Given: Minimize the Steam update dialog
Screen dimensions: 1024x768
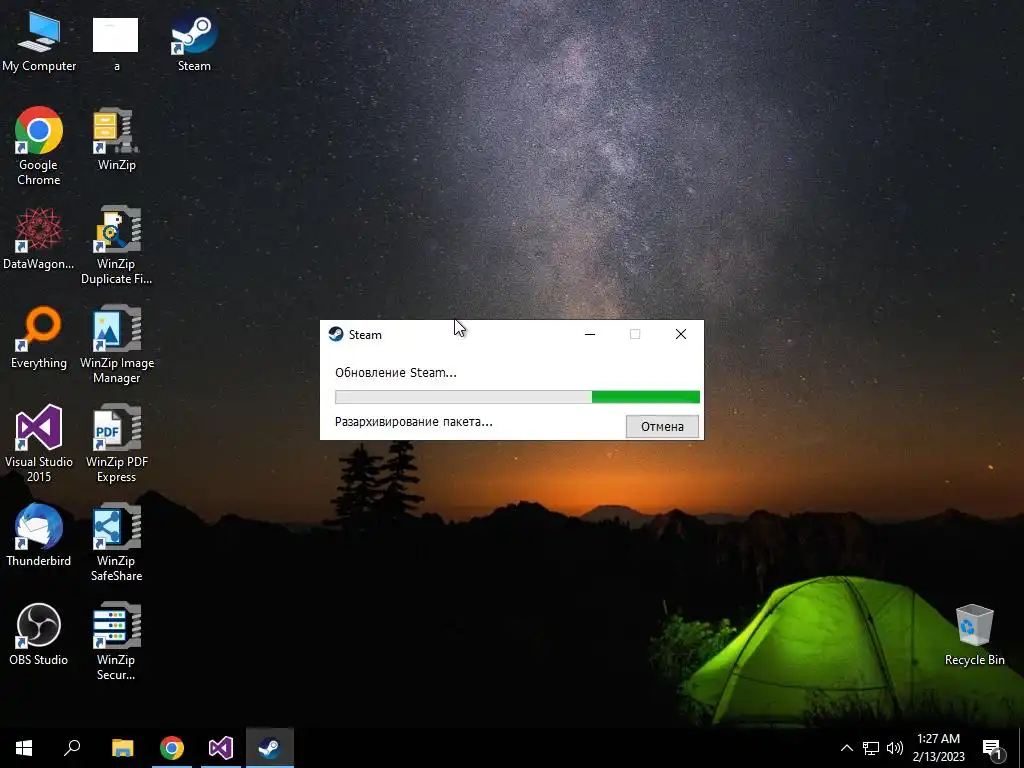Looking at the screenshot, I should coord(590,334).
